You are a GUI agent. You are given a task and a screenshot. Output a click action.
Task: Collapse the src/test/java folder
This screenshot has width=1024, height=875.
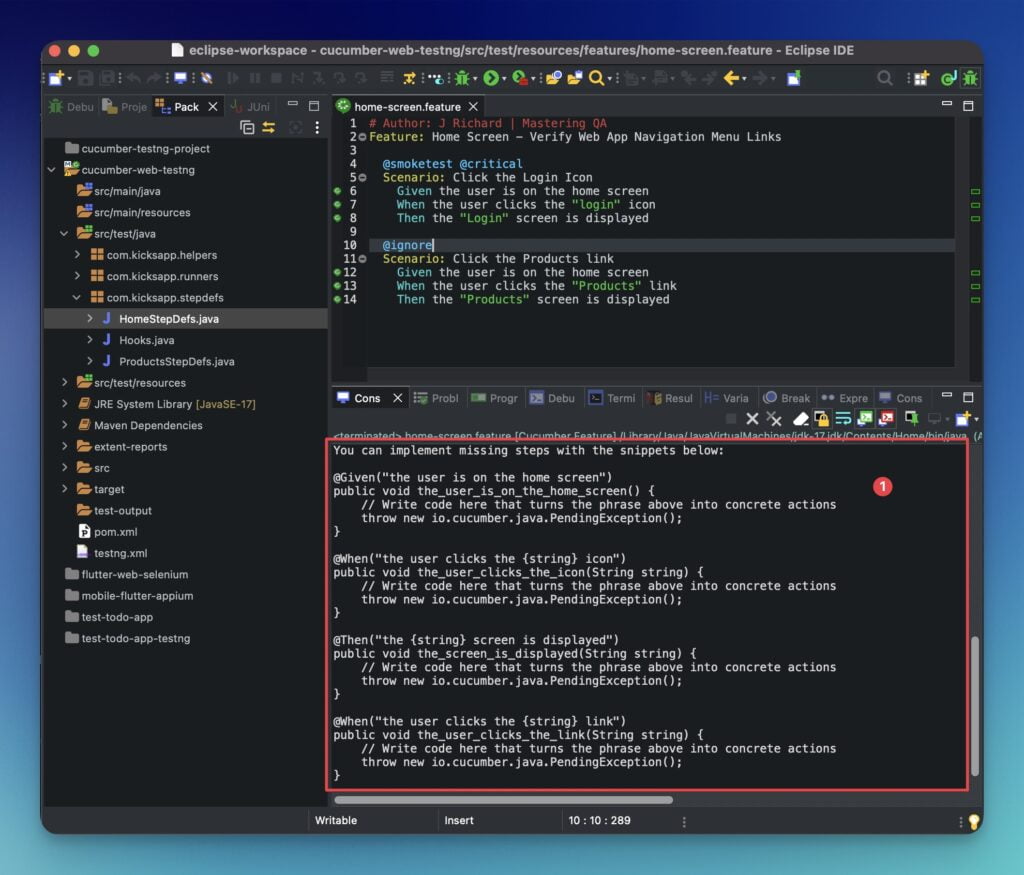[x=64, y=234]
